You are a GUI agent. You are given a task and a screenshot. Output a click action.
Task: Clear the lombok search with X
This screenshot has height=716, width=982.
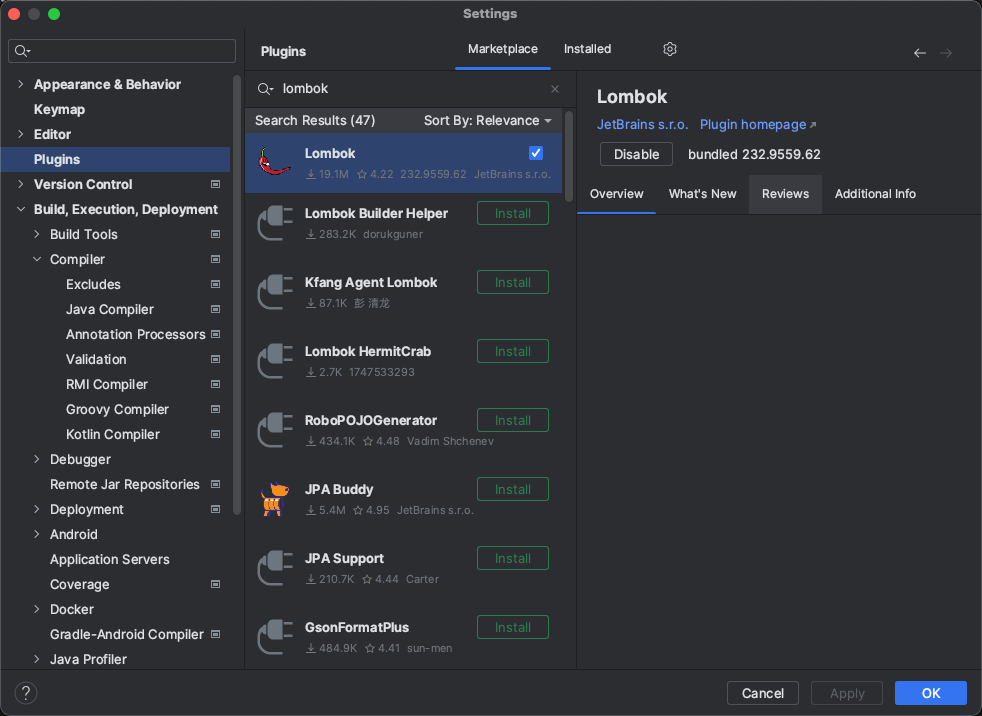click(x=554, y=89)
